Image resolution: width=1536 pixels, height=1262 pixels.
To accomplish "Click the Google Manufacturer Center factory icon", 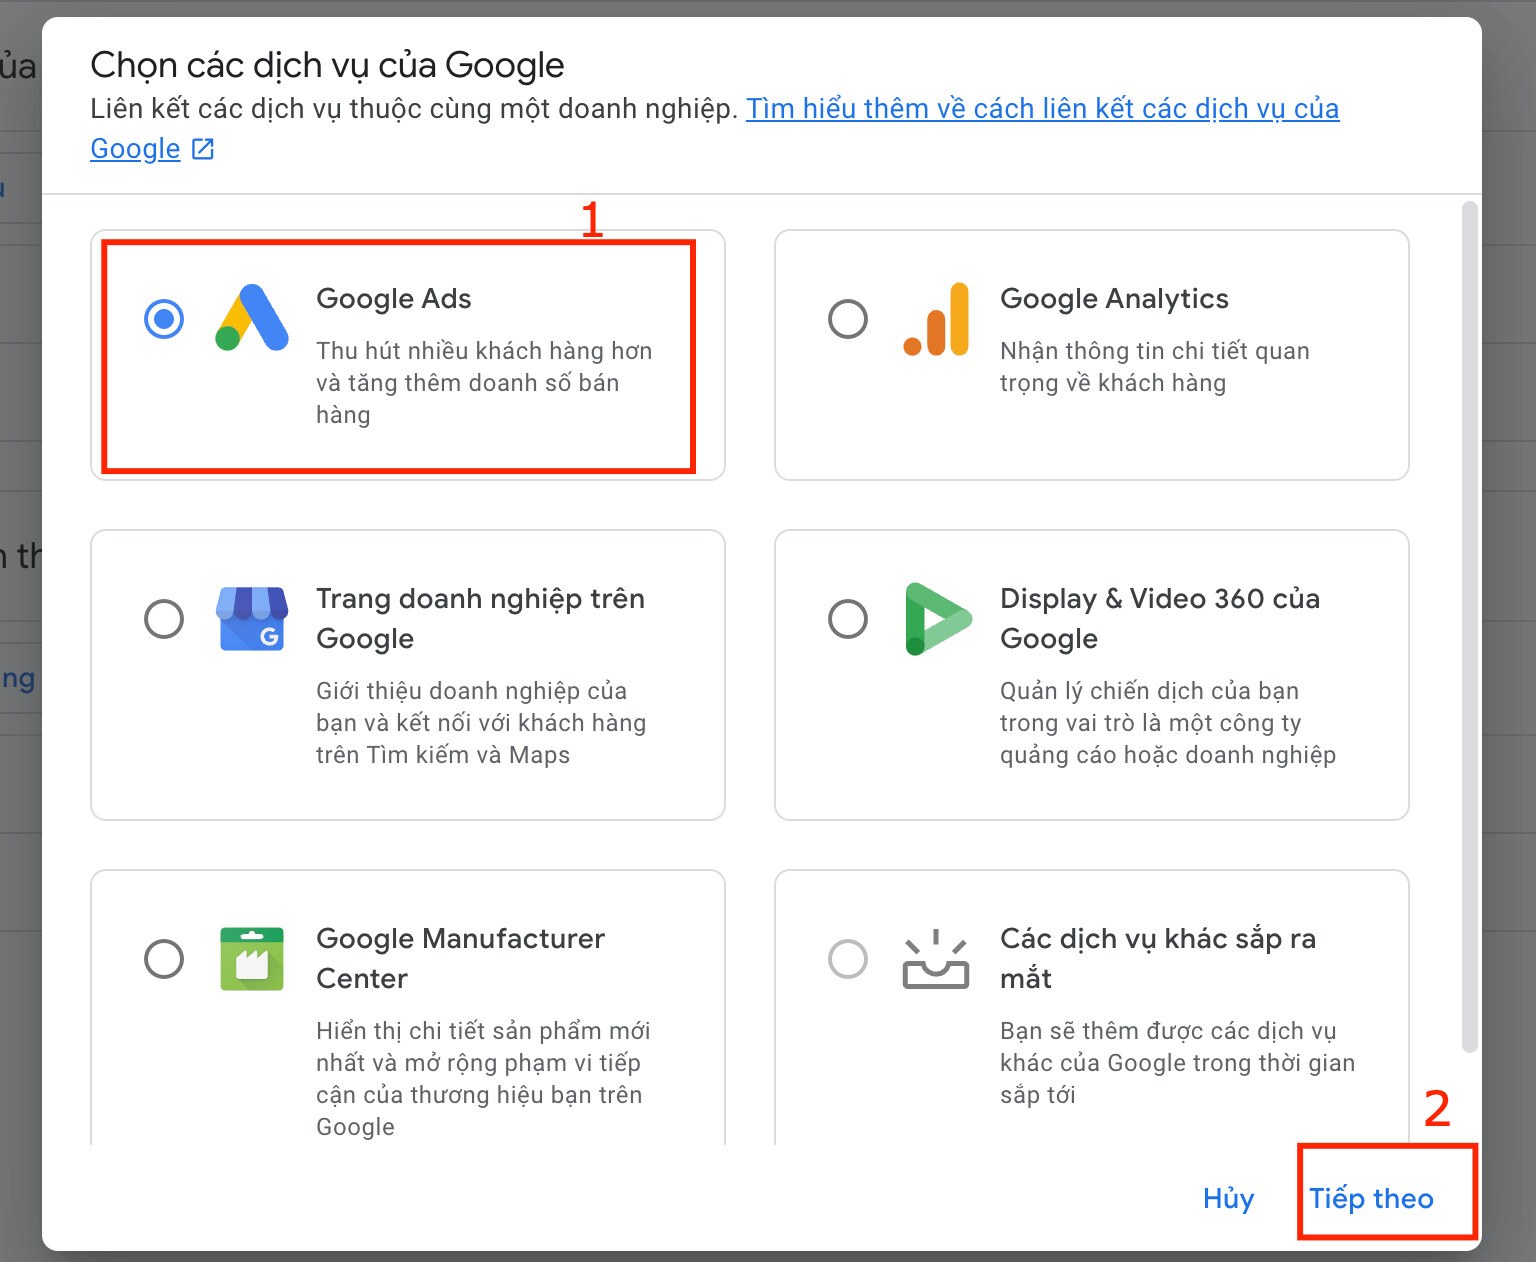I will click(x=252, y=959).
